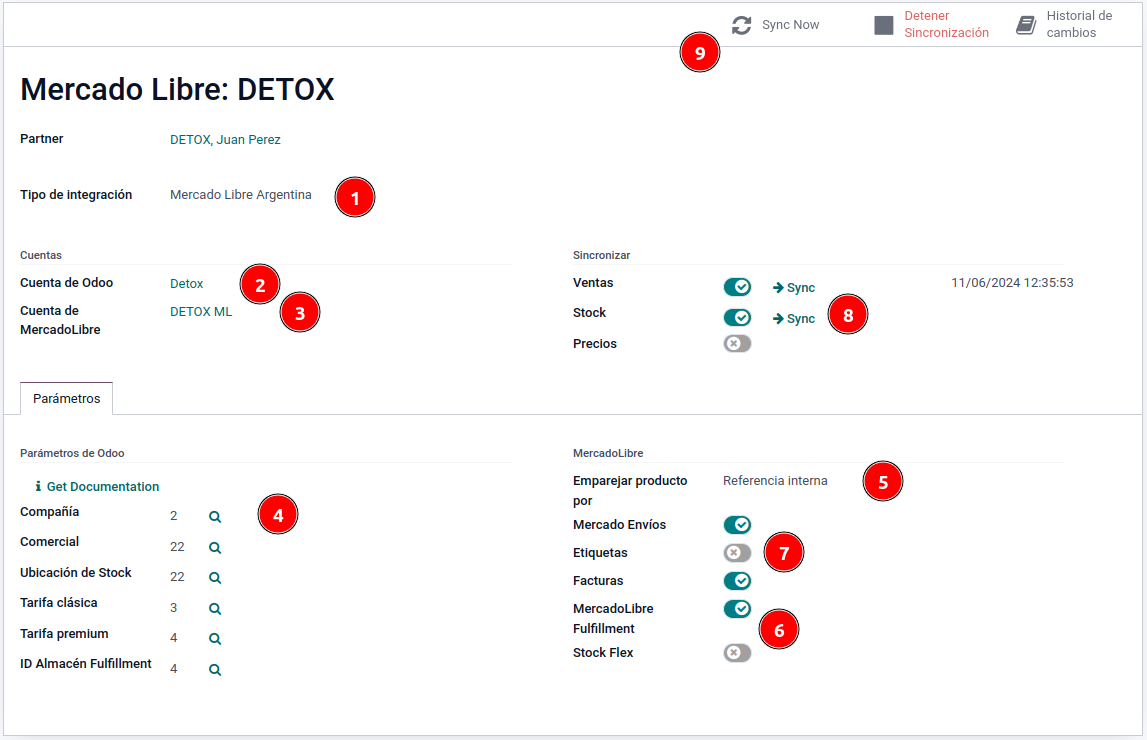Open the Historial de cambios book icon
This screenshot has width=1147, height=740.
[1026, 25]
